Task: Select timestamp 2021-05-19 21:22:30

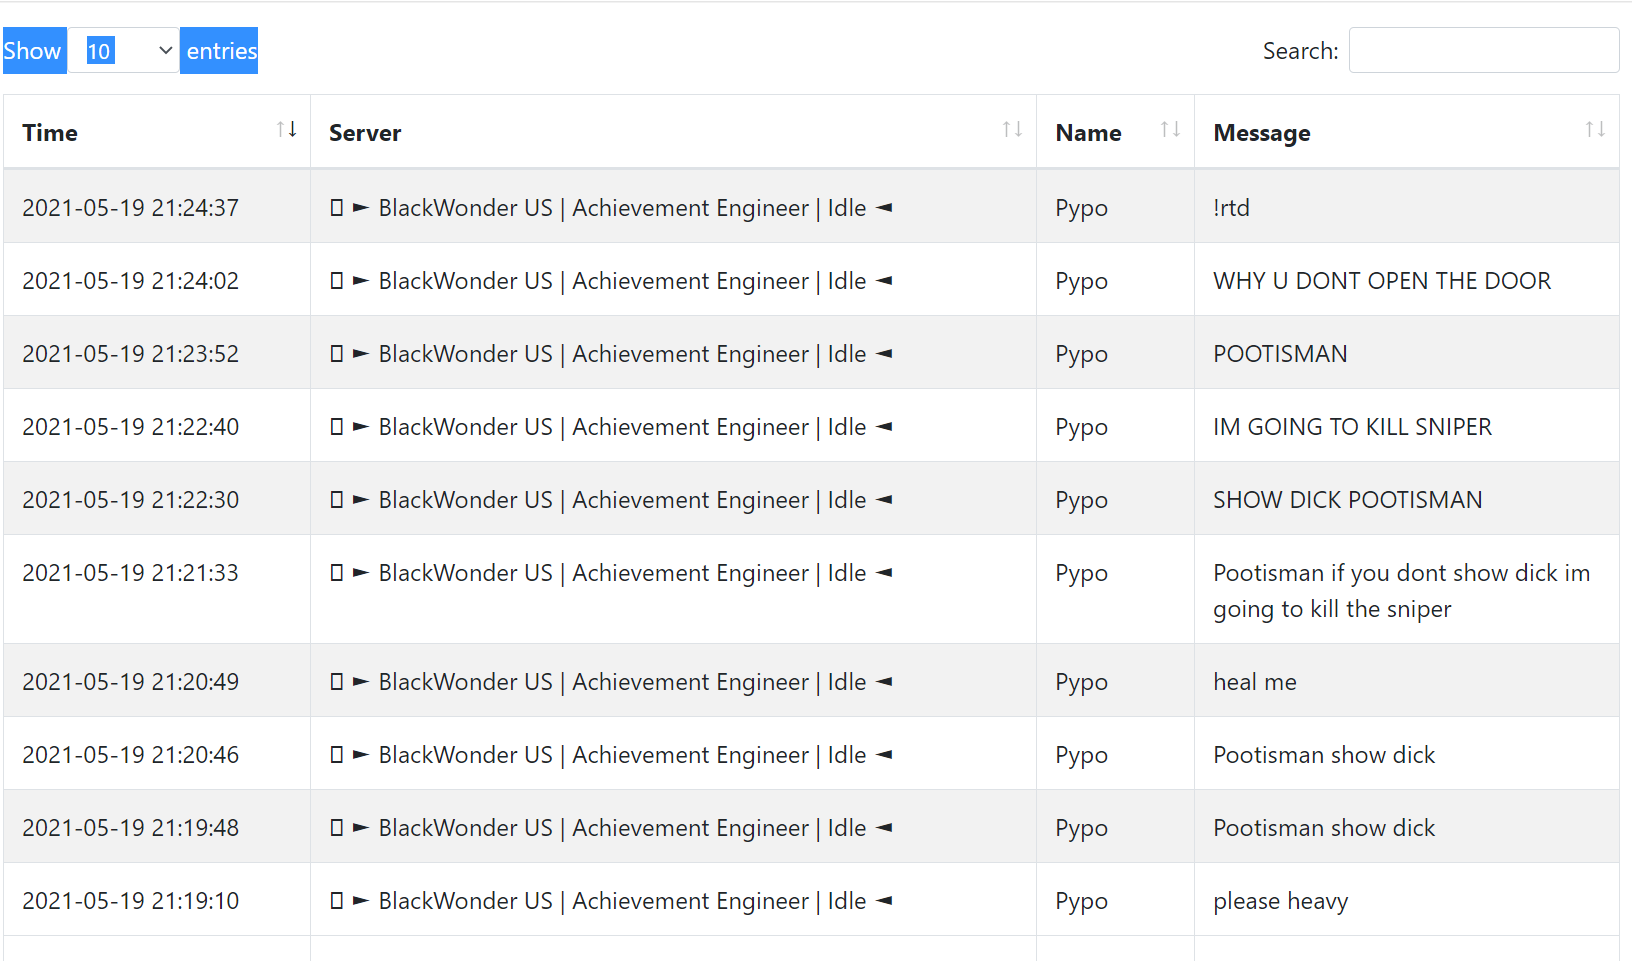Action: (131, 500)
